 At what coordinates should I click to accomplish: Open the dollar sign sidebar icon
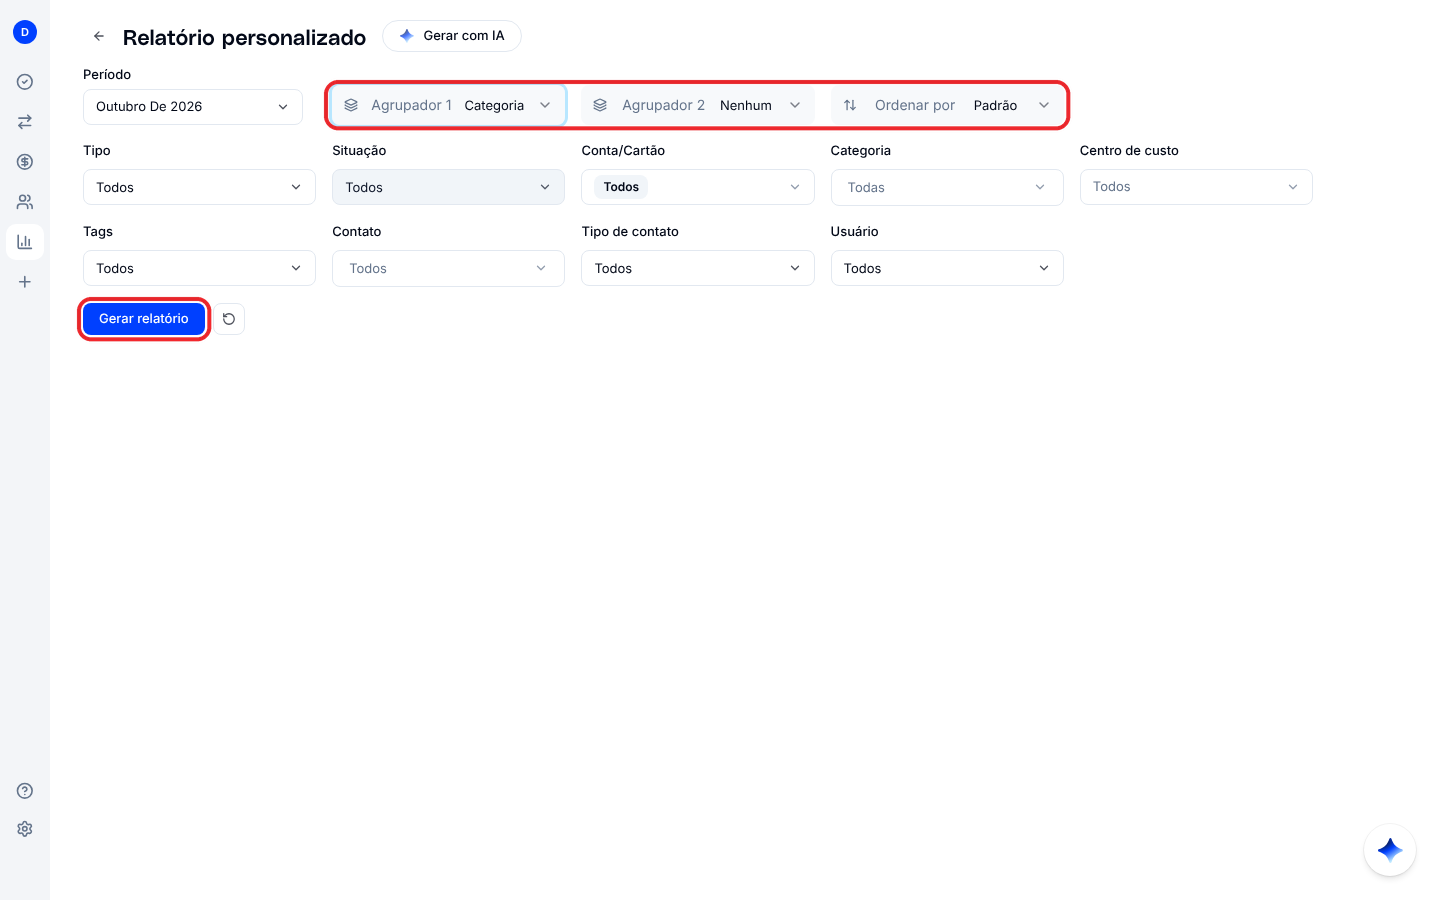coord(25,162)
